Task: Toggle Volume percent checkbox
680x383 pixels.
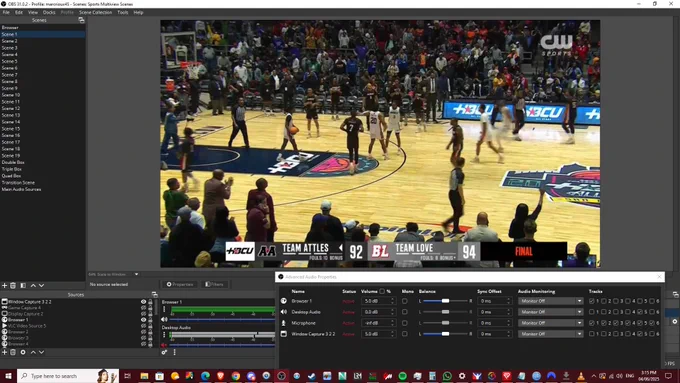Action: tap(382, 291)
